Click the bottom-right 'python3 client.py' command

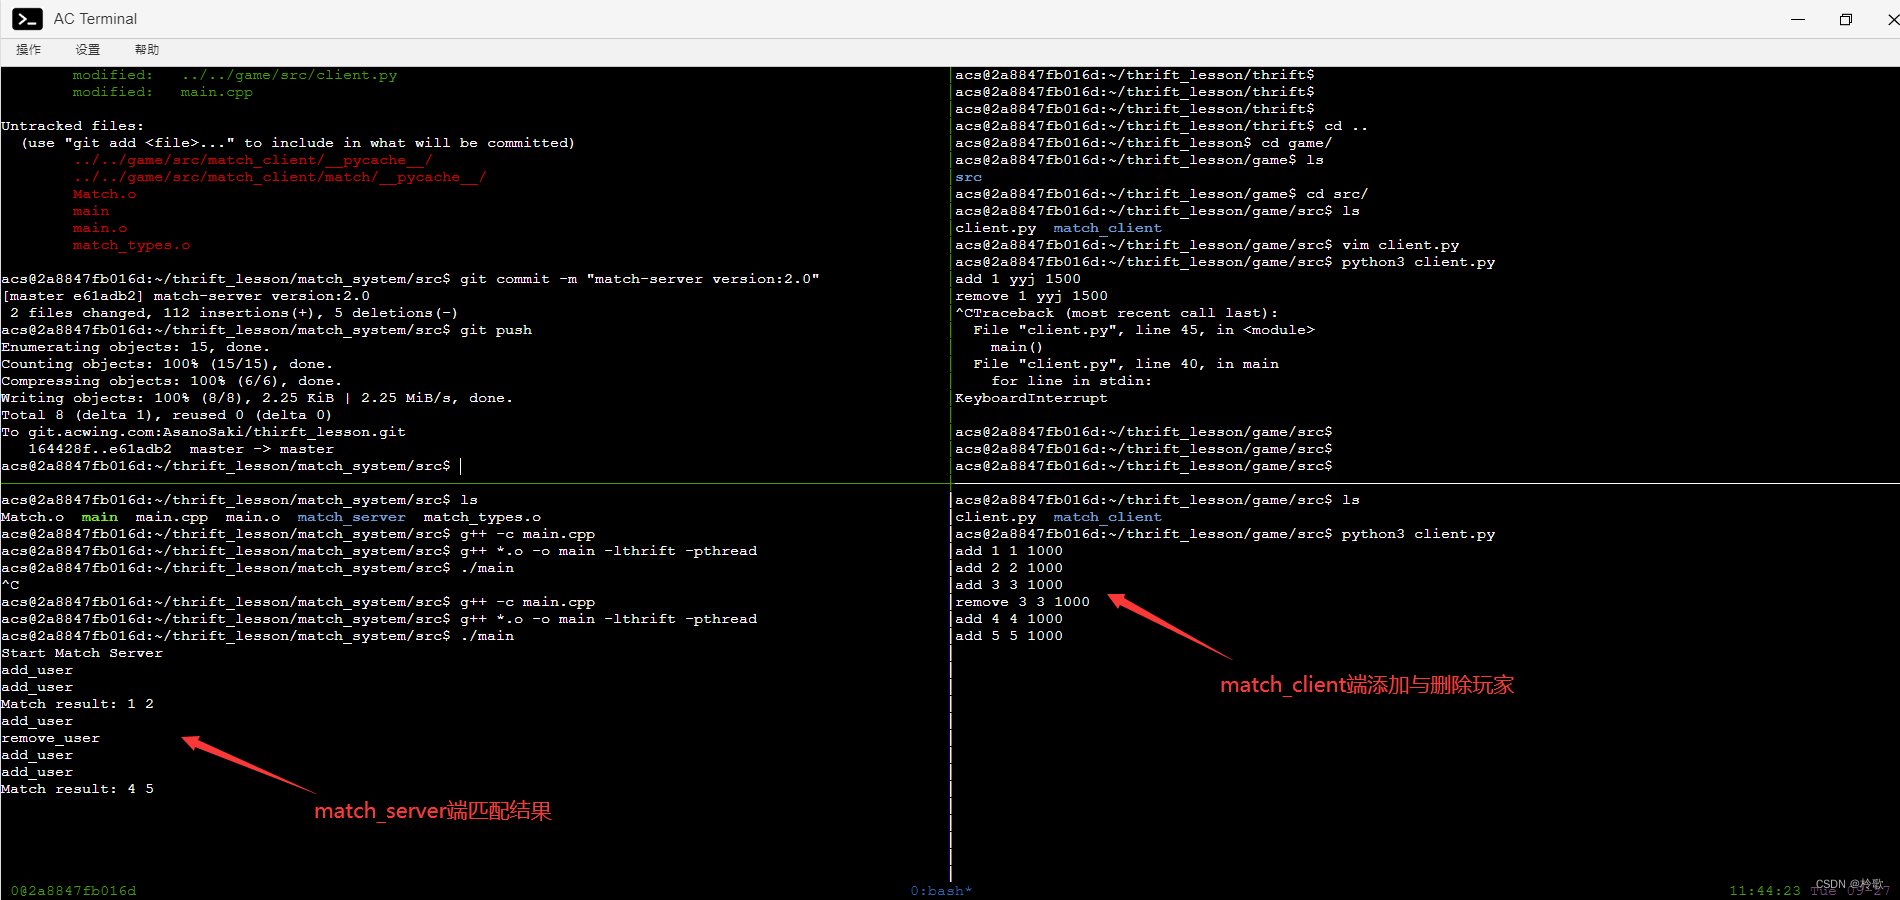1418,534
